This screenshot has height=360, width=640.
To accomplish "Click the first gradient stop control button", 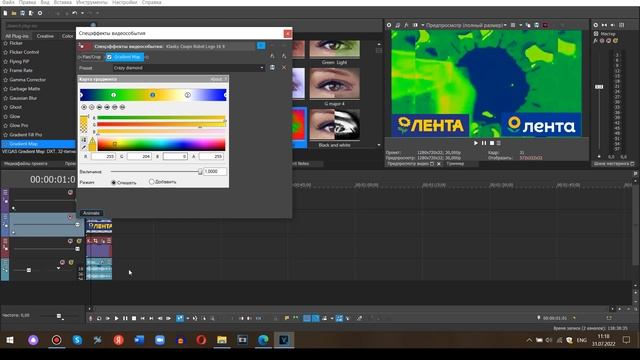I will pyautogui.click(x=84, y=107).
